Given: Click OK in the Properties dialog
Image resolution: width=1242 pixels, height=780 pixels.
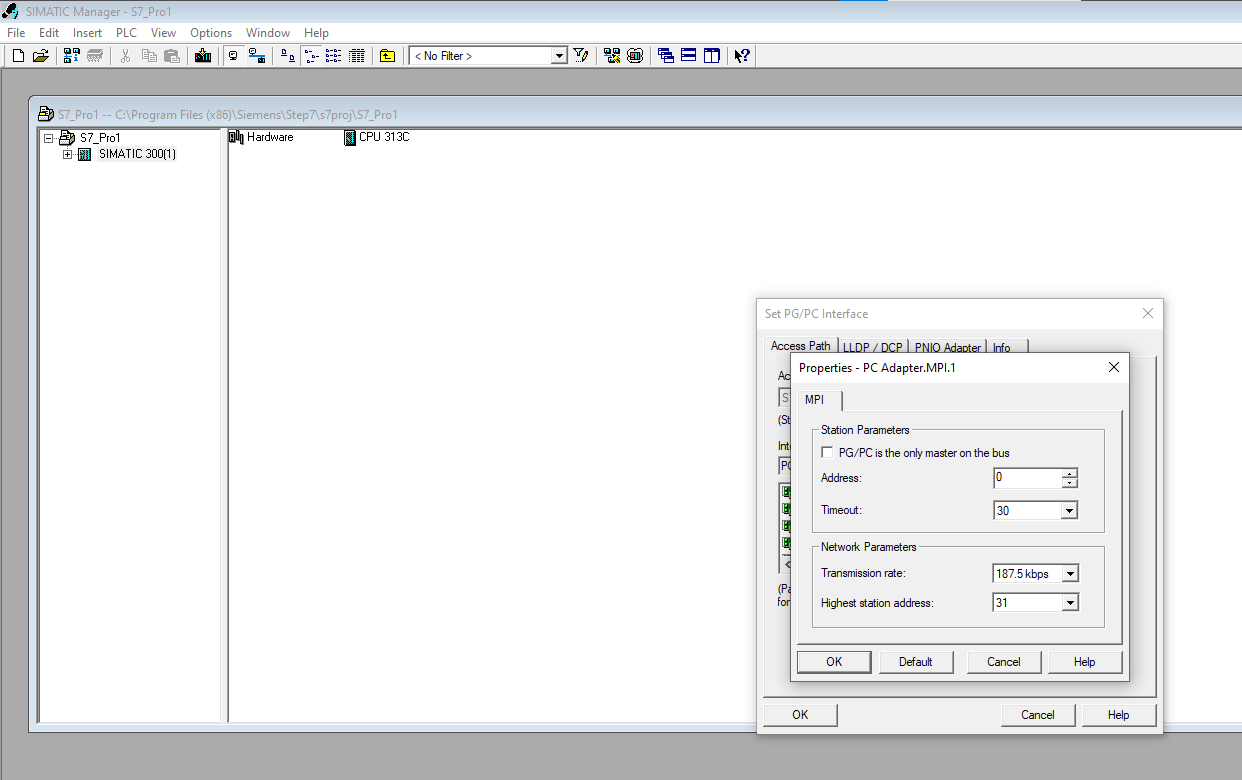Looking at the screenshot, I should (x=834, y=662).
